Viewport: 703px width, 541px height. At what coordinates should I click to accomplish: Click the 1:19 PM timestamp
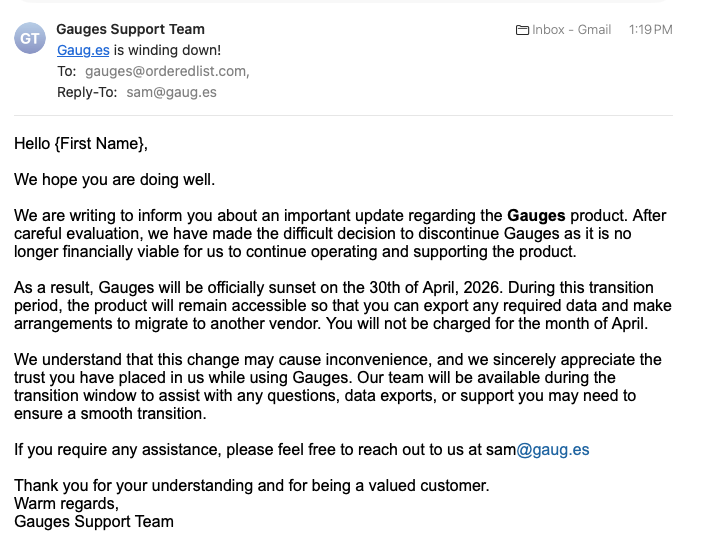tap(651, 30)
